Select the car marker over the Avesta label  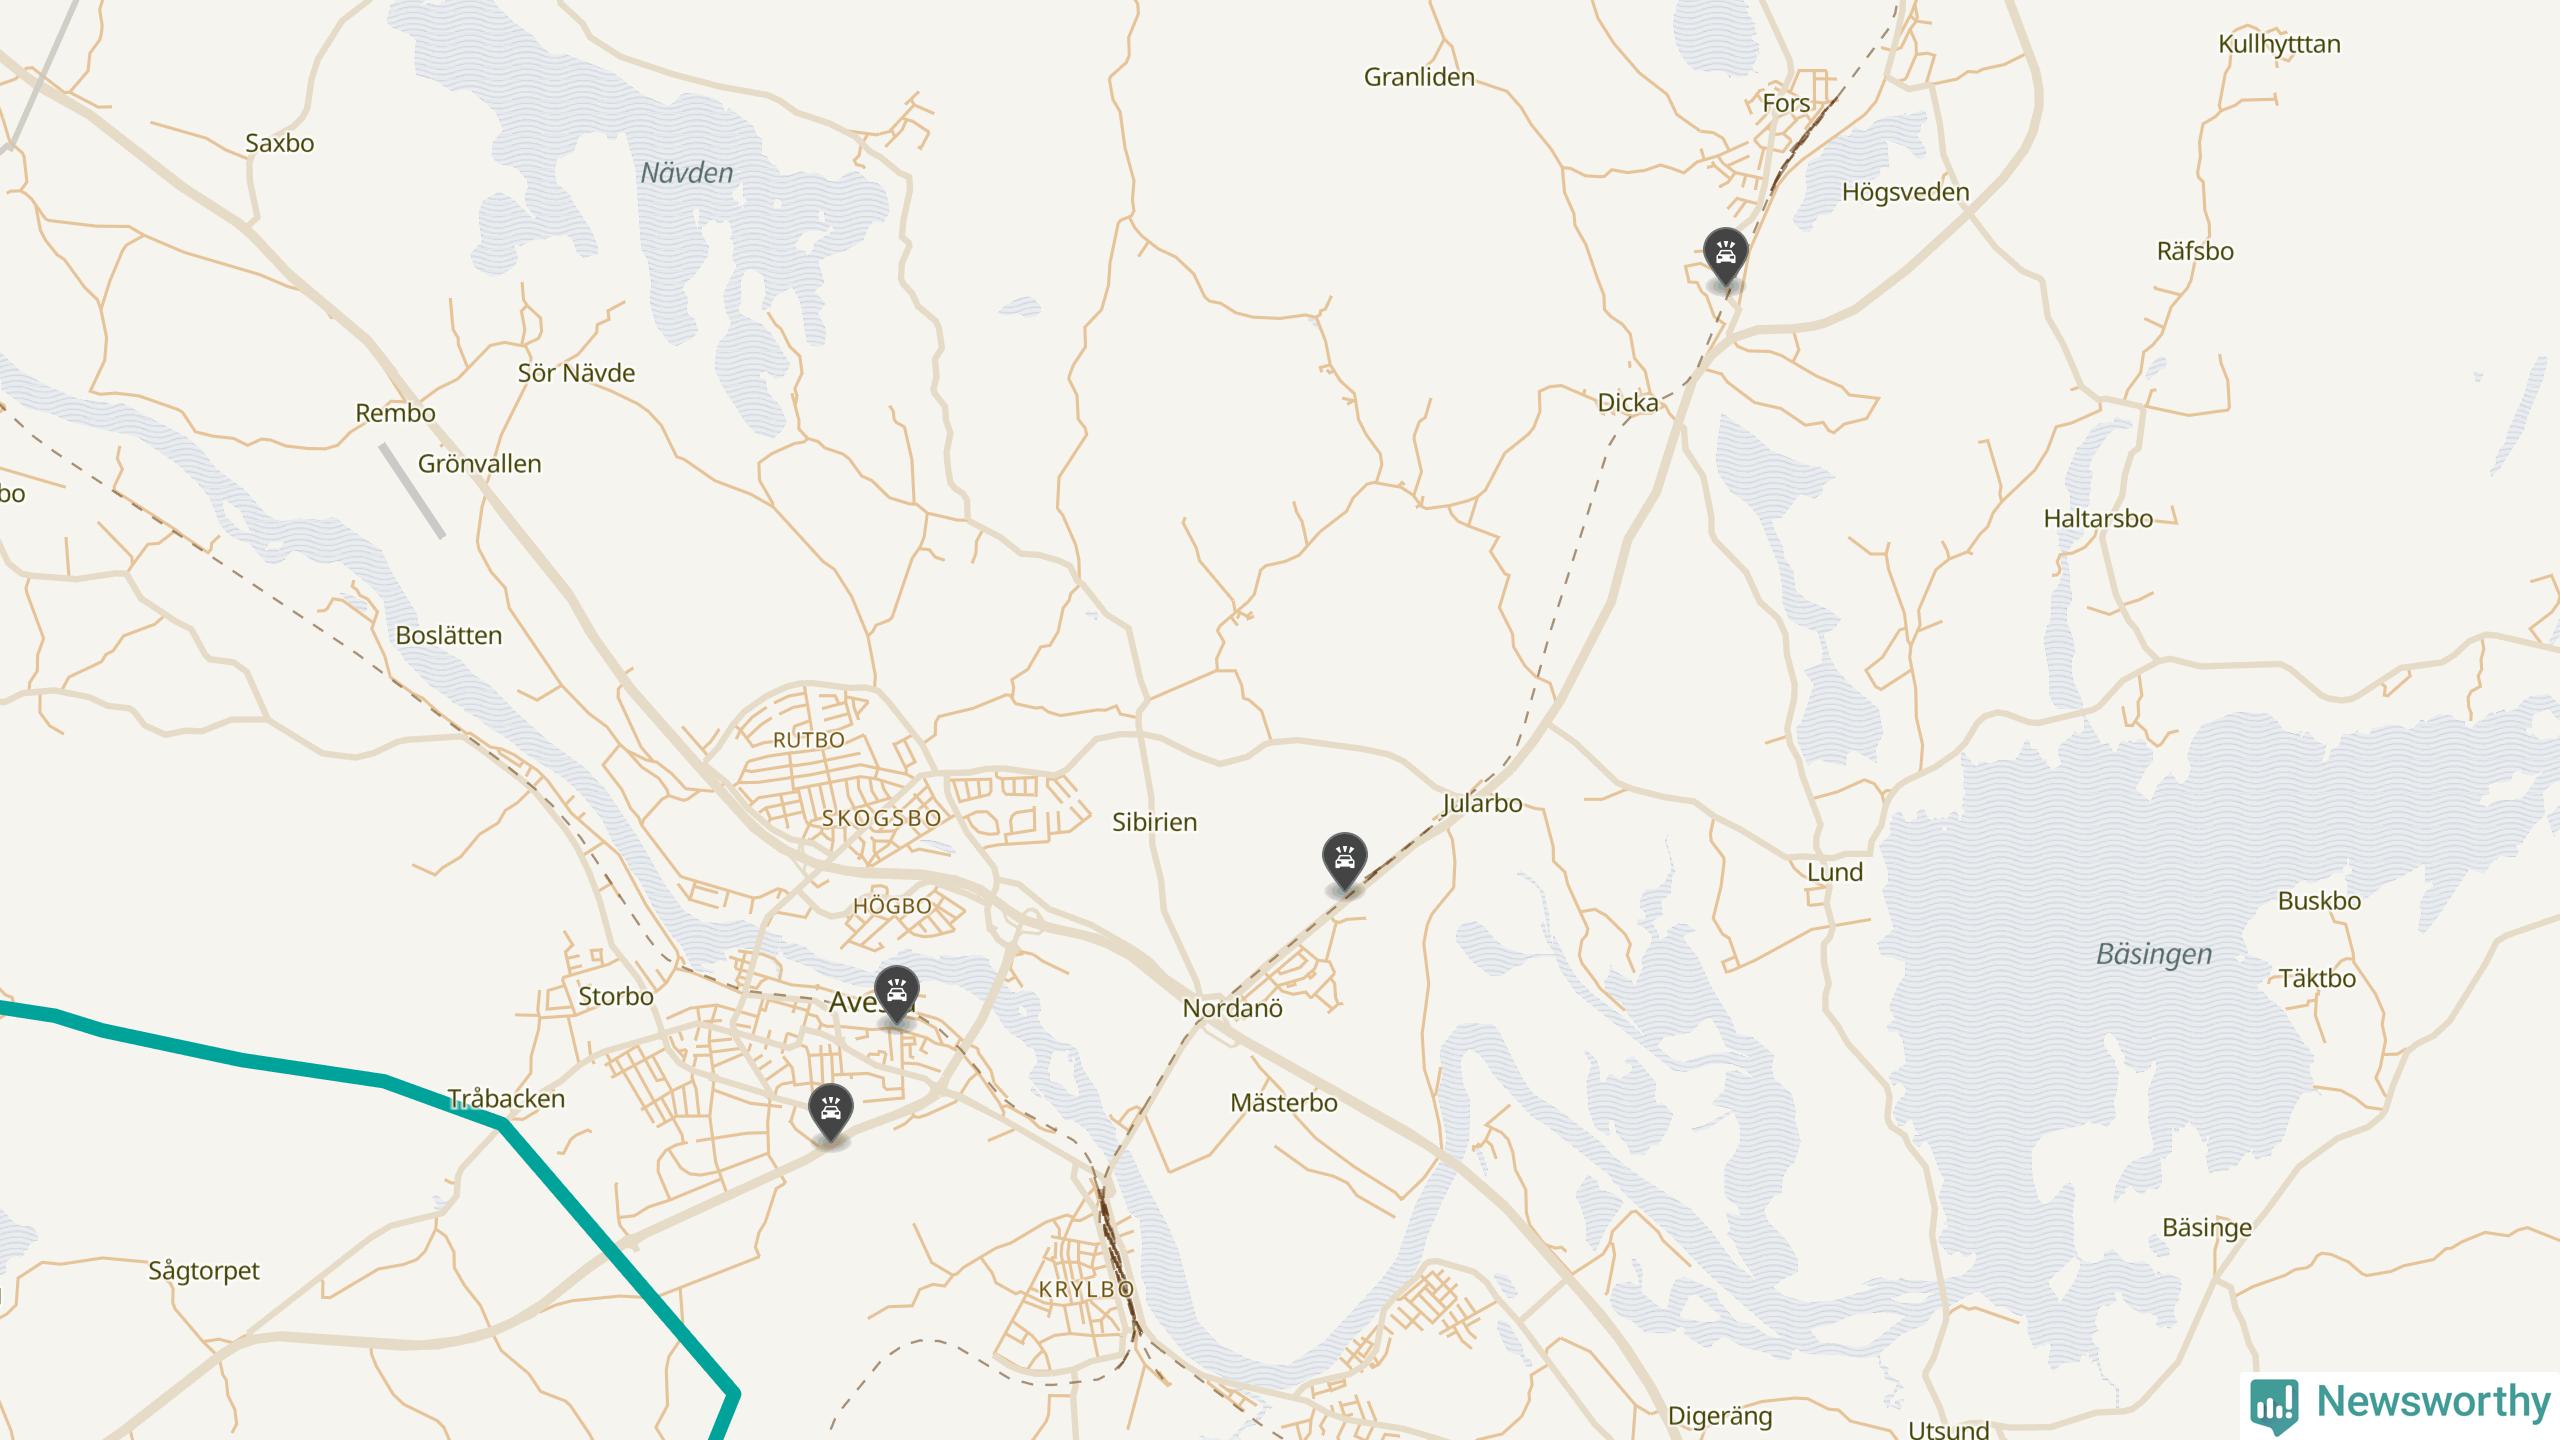(x=896, y=994)
